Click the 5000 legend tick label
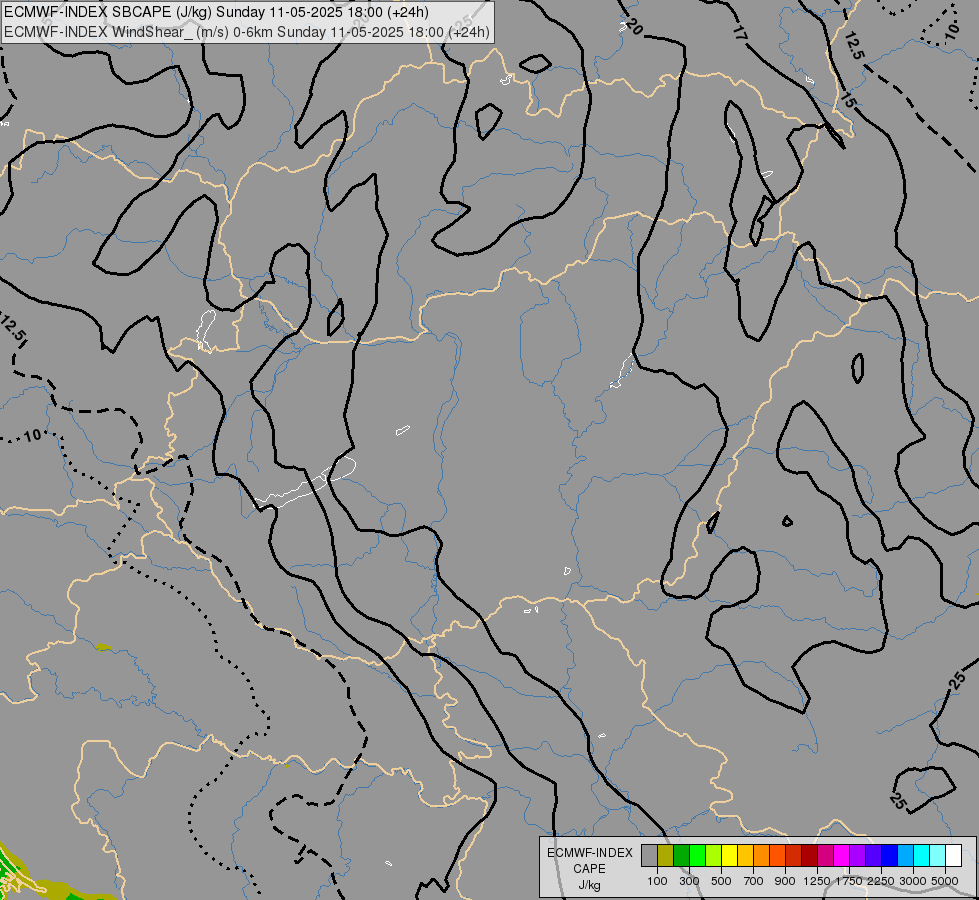This screenshot has height=900, width=979. pos(945,881)
